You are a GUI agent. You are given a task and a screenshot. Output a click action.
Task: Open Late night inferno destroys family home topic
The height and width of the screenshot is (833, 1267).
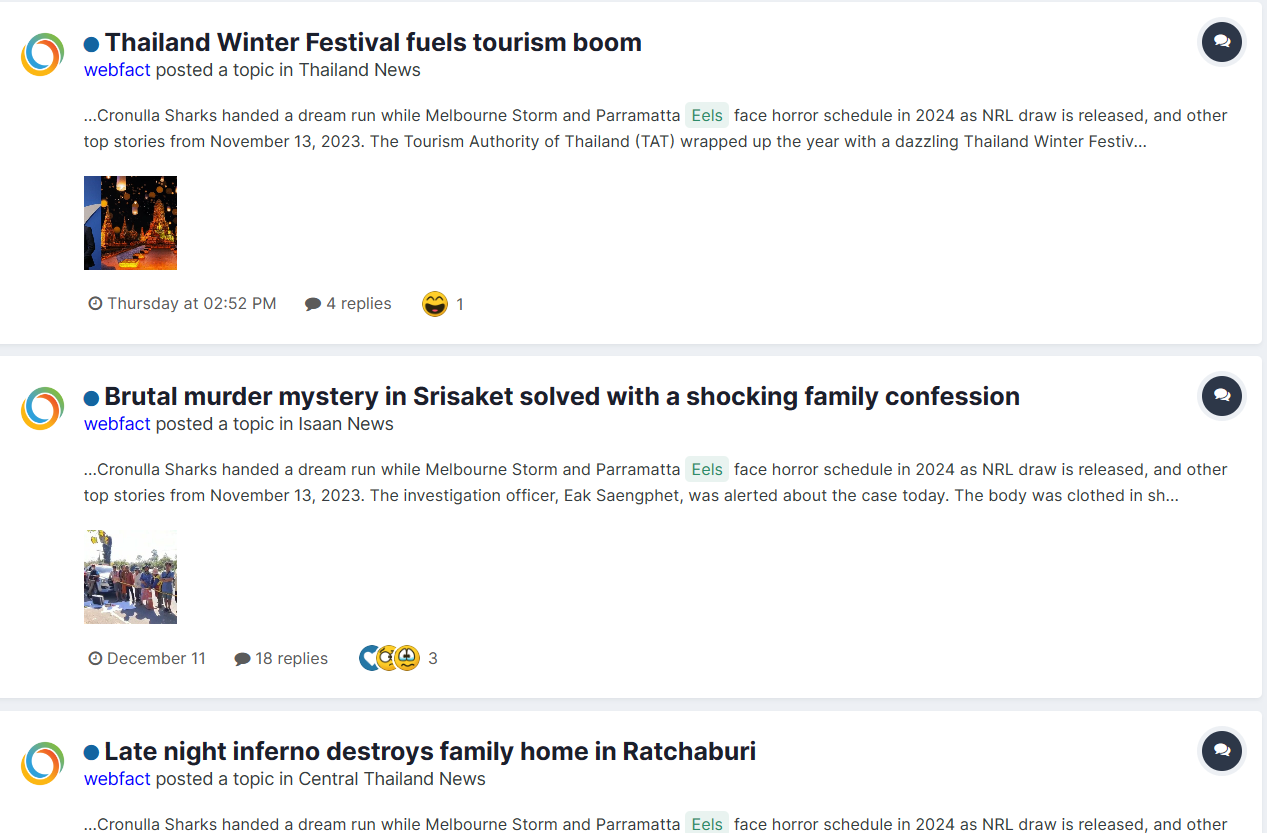pyautogui.click(x=430, y=751)
